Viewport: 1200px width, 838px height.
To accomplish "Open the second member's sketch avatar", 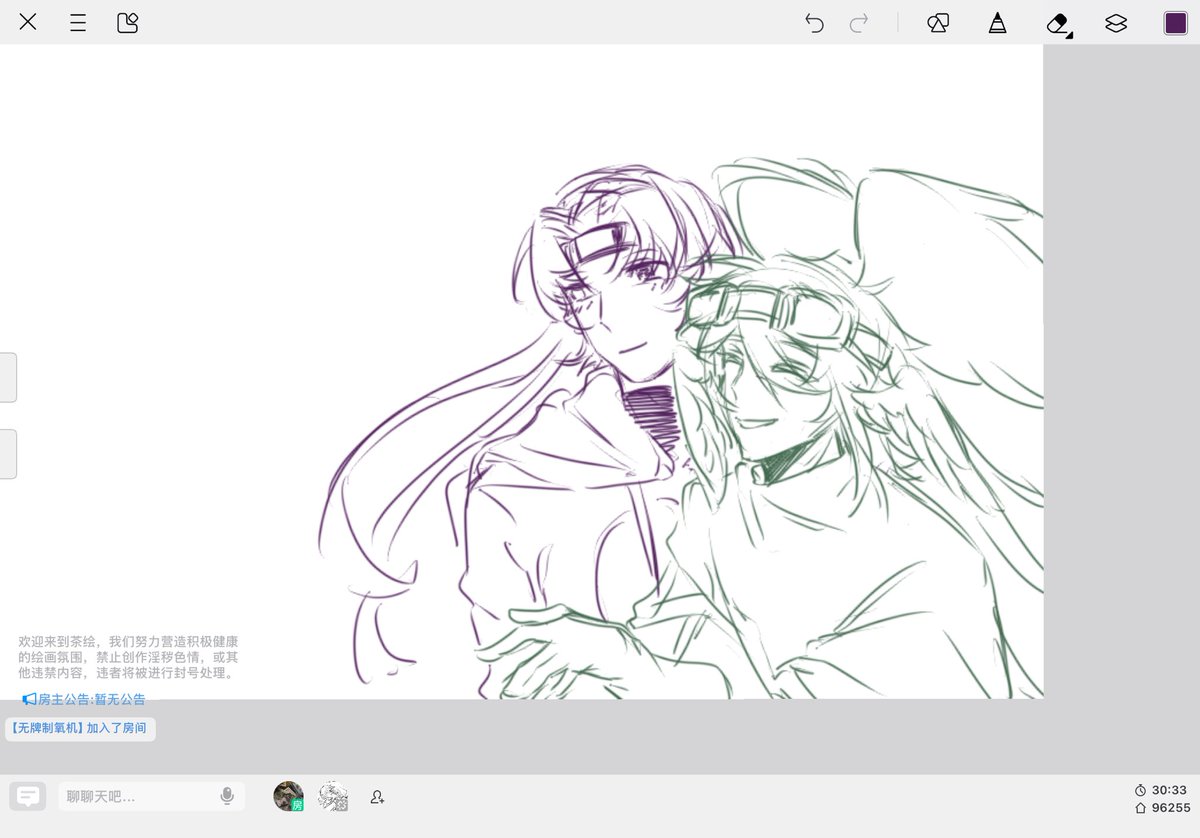I will 333,796.
